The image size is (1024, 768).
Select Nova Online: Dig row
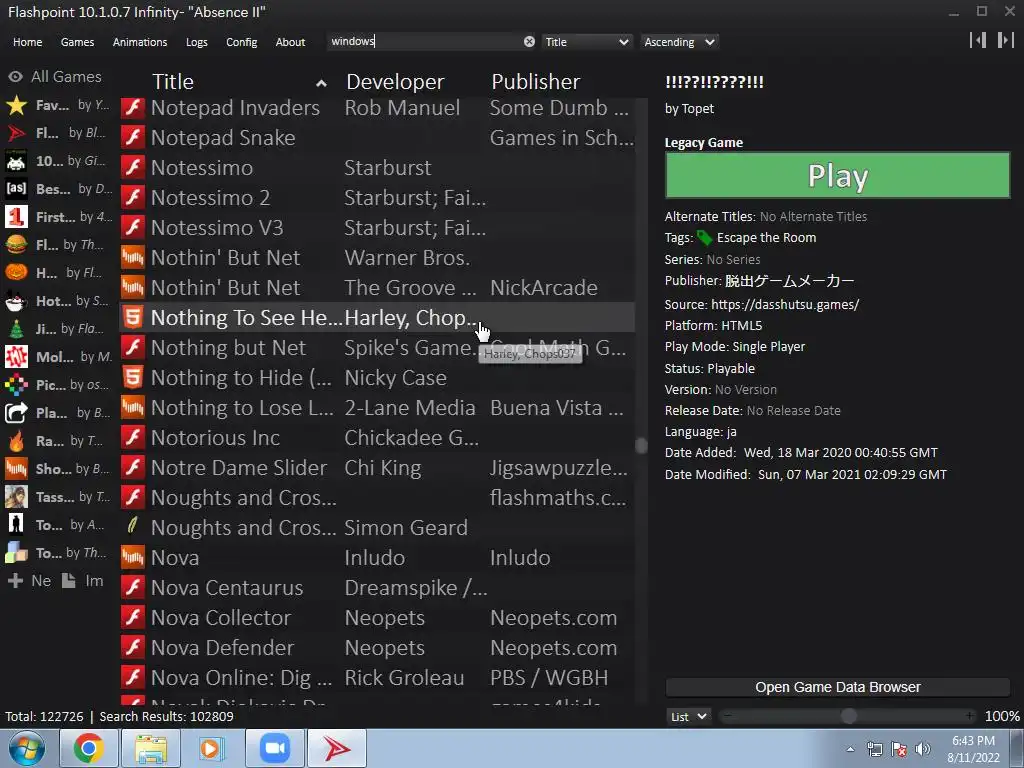pos(377,678)
